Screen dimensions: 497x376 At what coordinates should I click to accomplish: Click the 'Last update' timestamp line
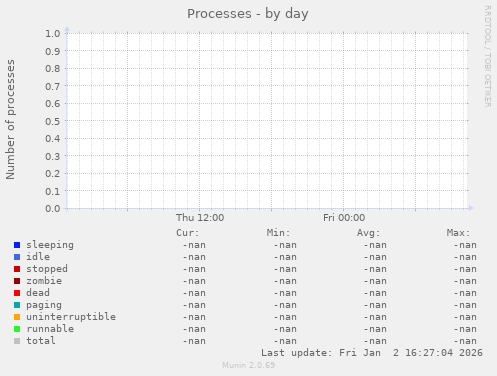[x=372, y=353]
